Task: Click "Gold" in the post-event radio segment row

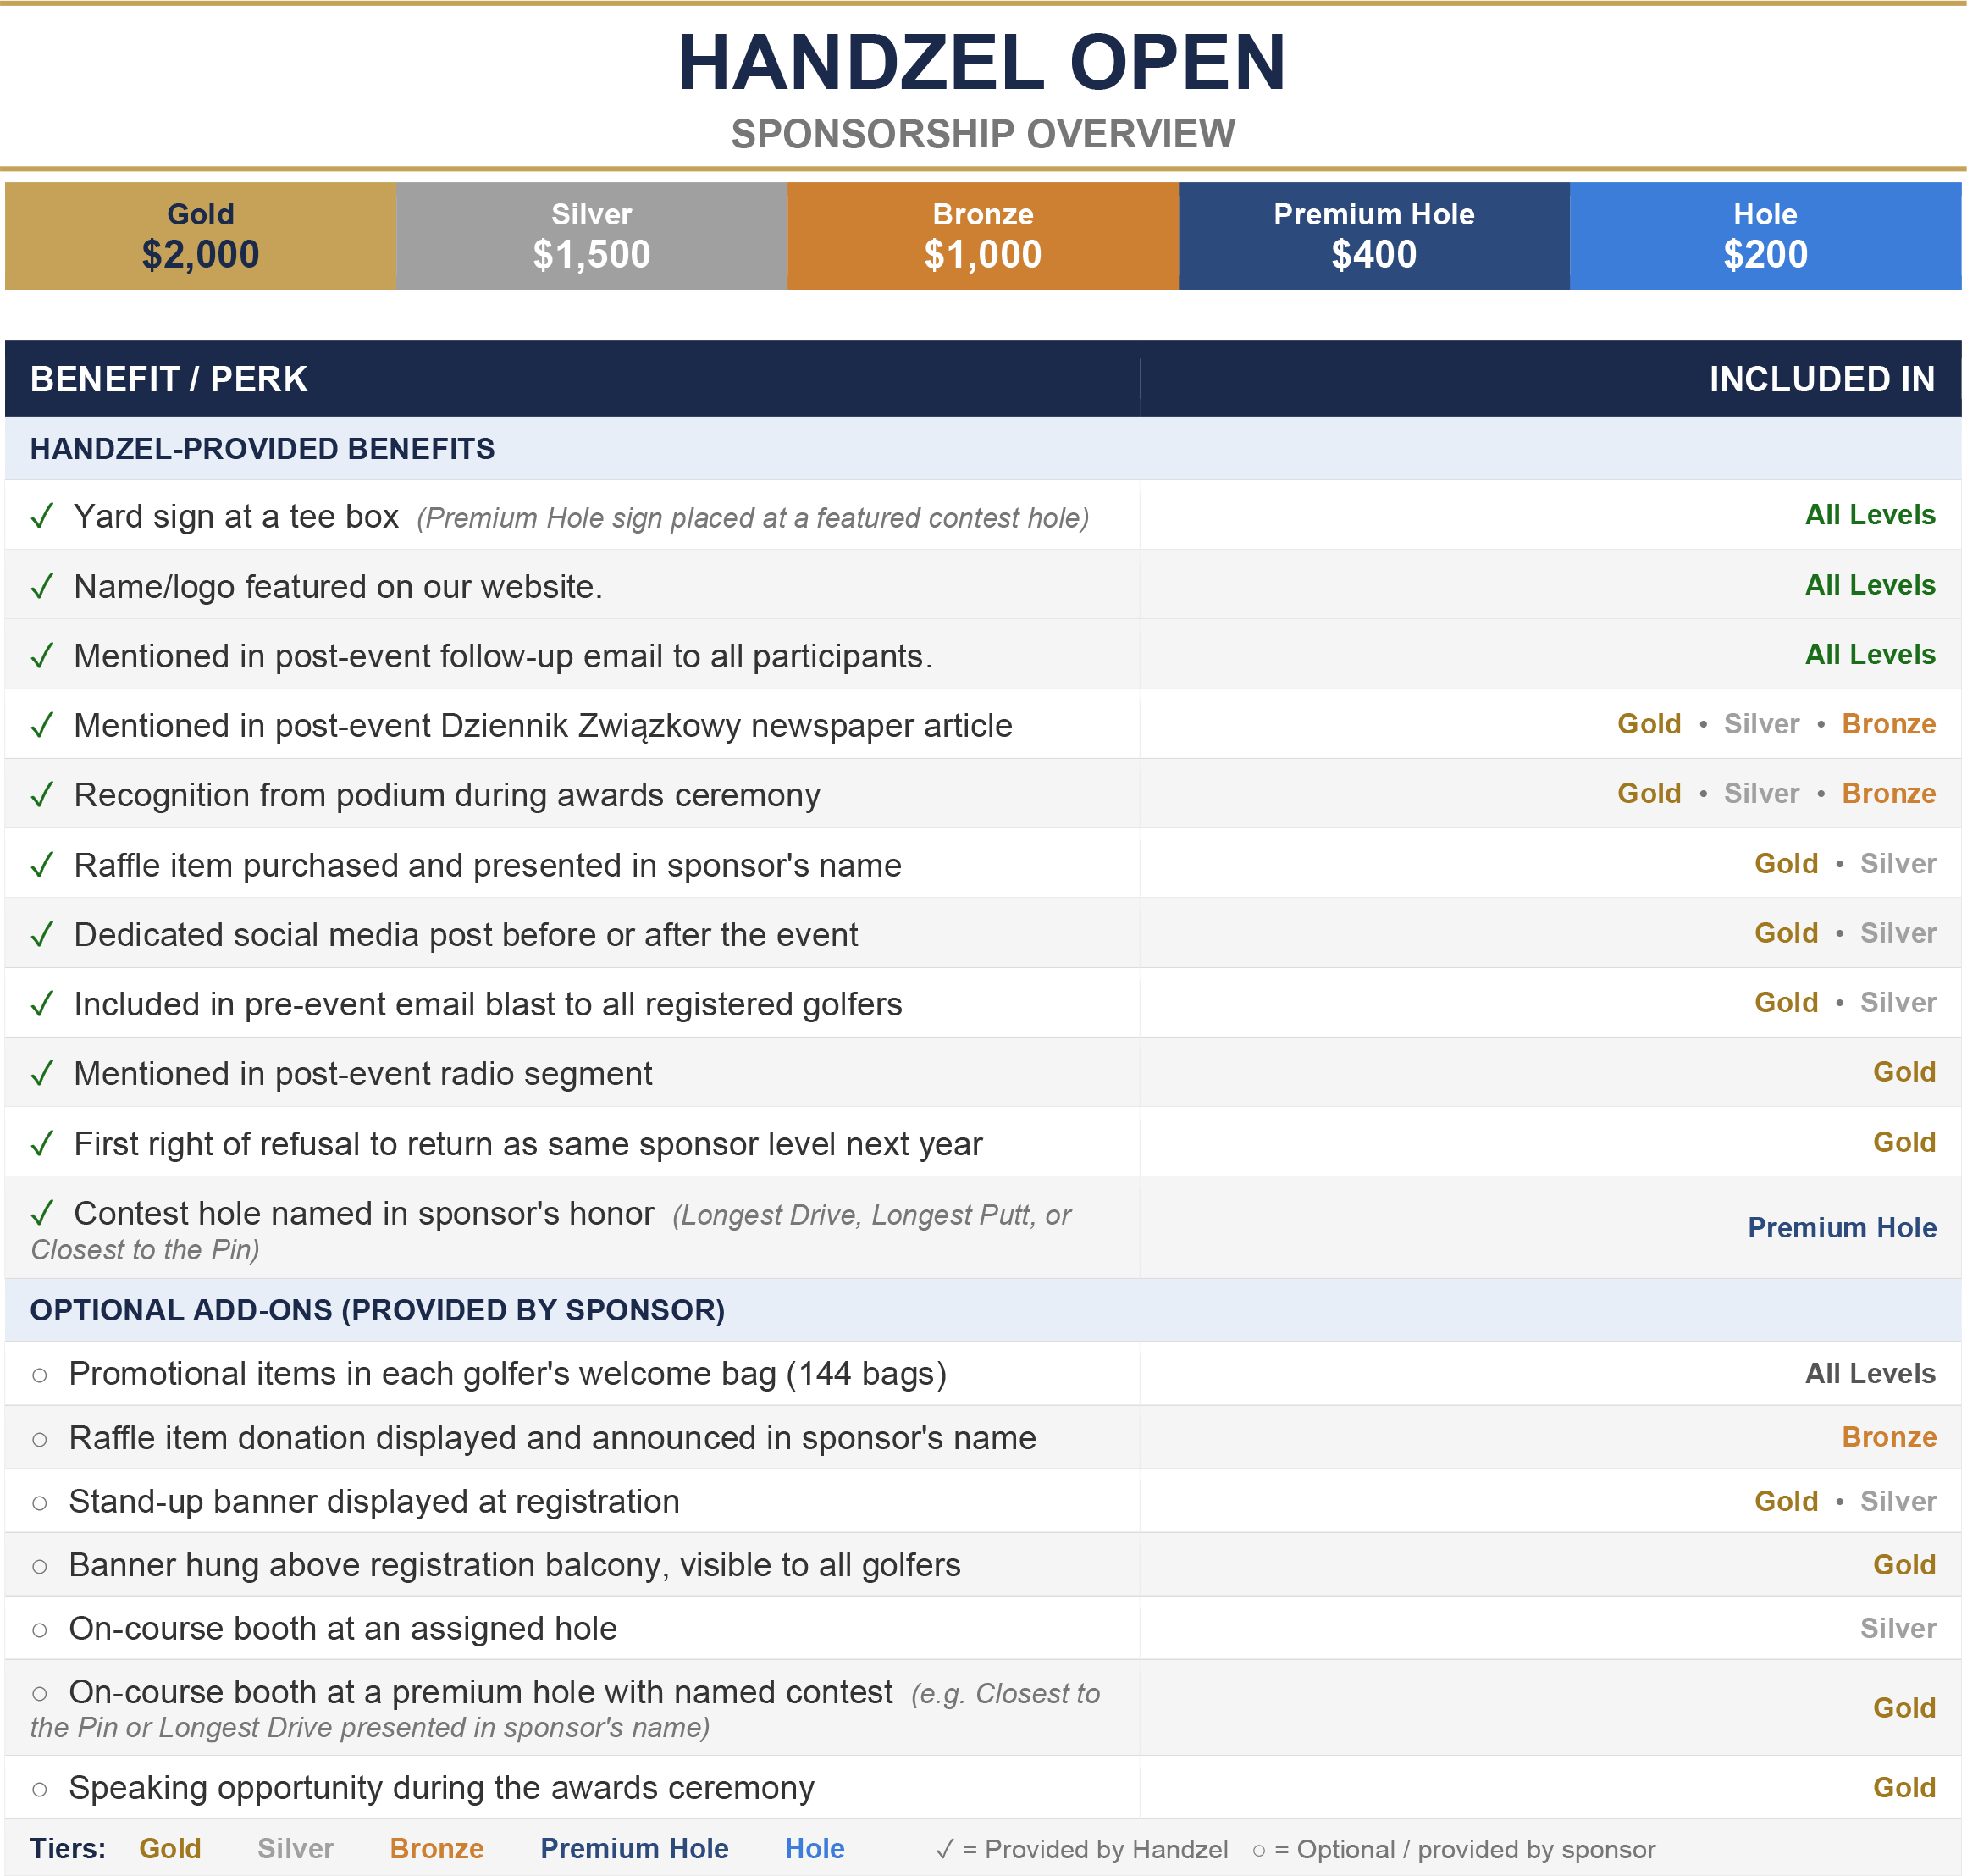Action: (x=1904, y=1072)
